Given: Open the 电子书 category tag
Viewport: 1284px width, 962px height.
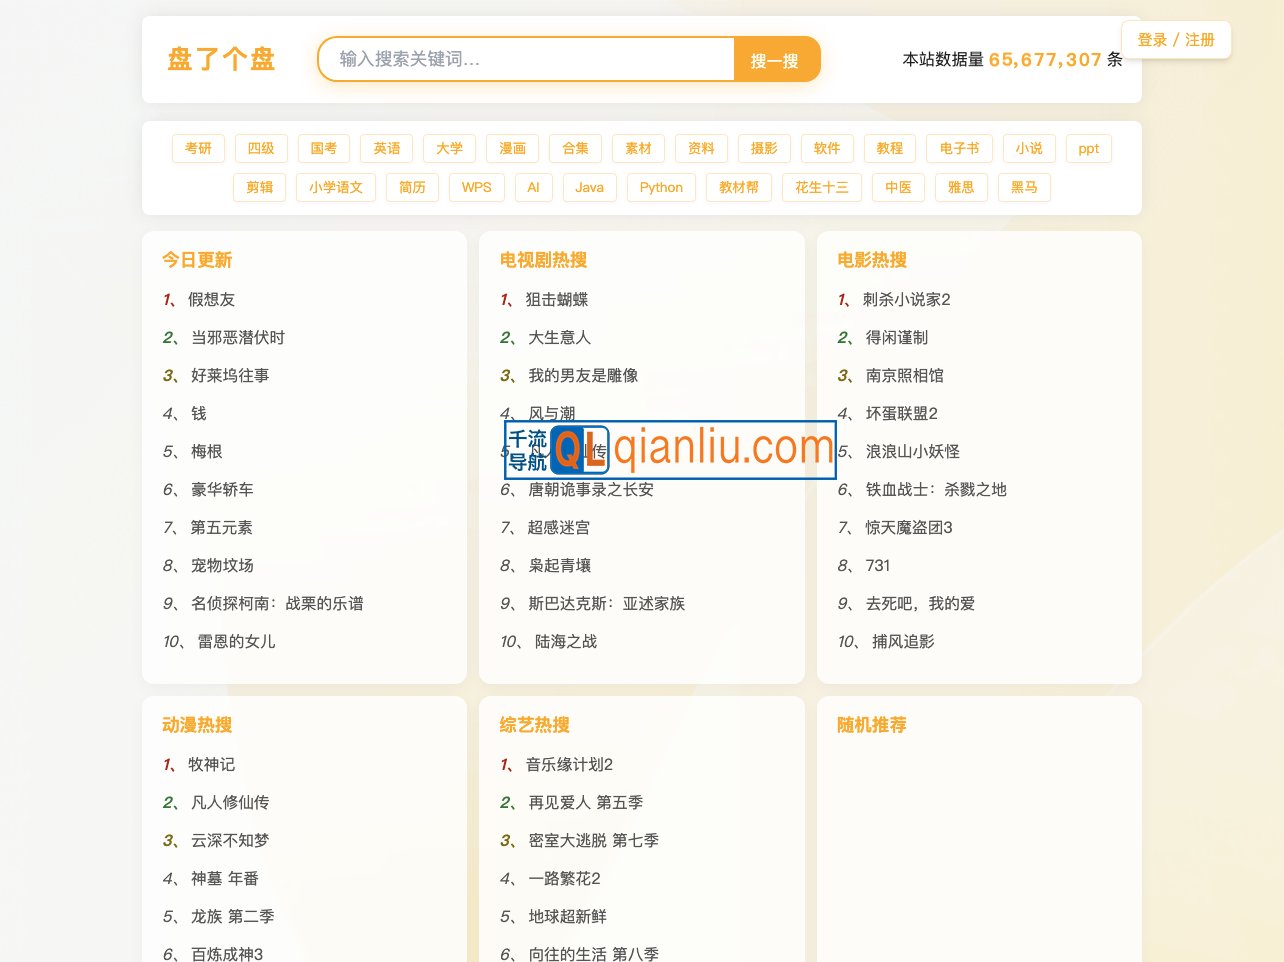Looking at the screenshot, I should (x=958, y=148).
